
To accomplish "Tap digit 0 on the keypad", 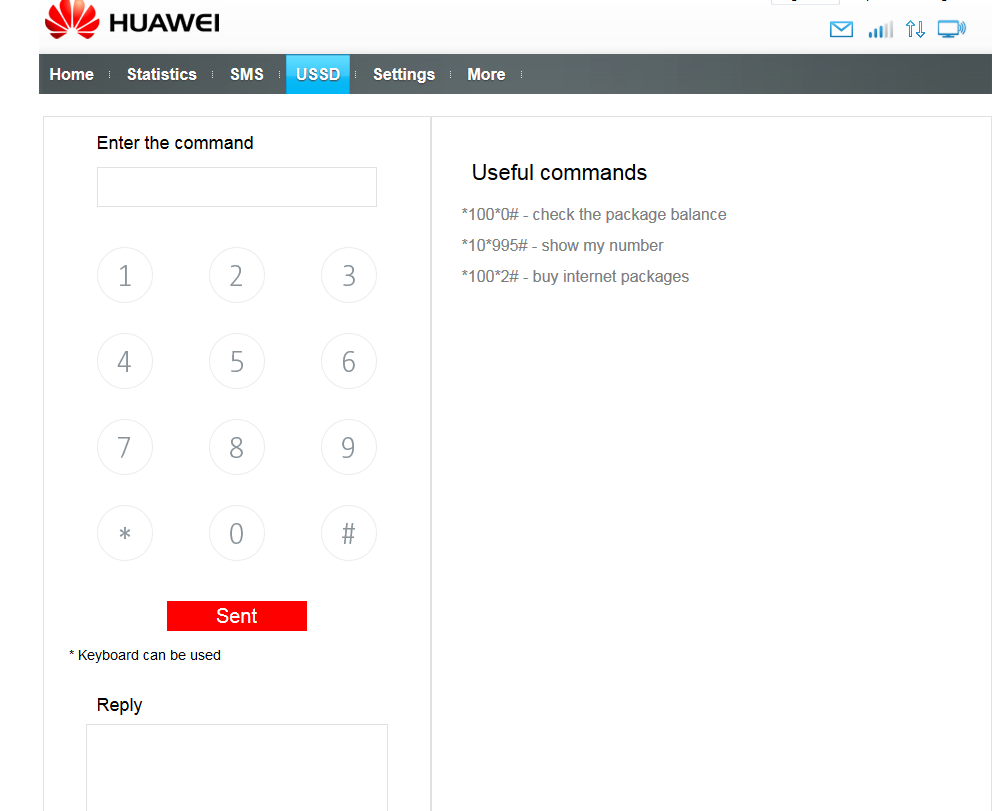I will click(x=237, y=533).
